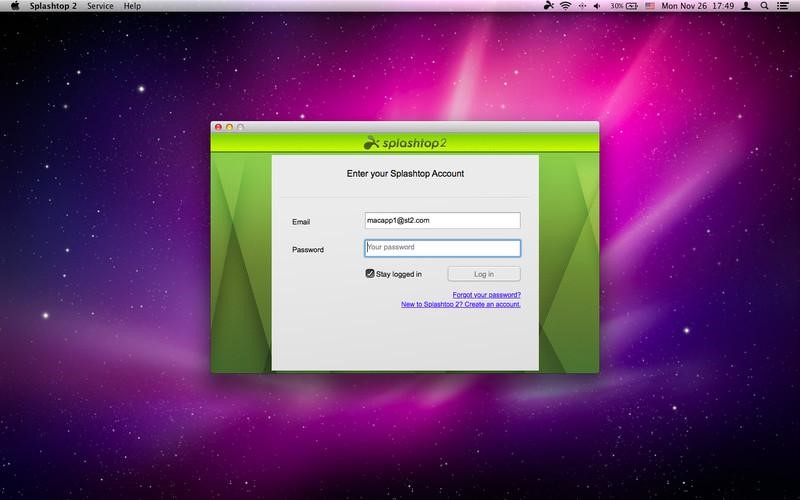This screenshot has width=800, height=500.
Task: Minimize the Splashtop login window
Action: coord(229,127)
